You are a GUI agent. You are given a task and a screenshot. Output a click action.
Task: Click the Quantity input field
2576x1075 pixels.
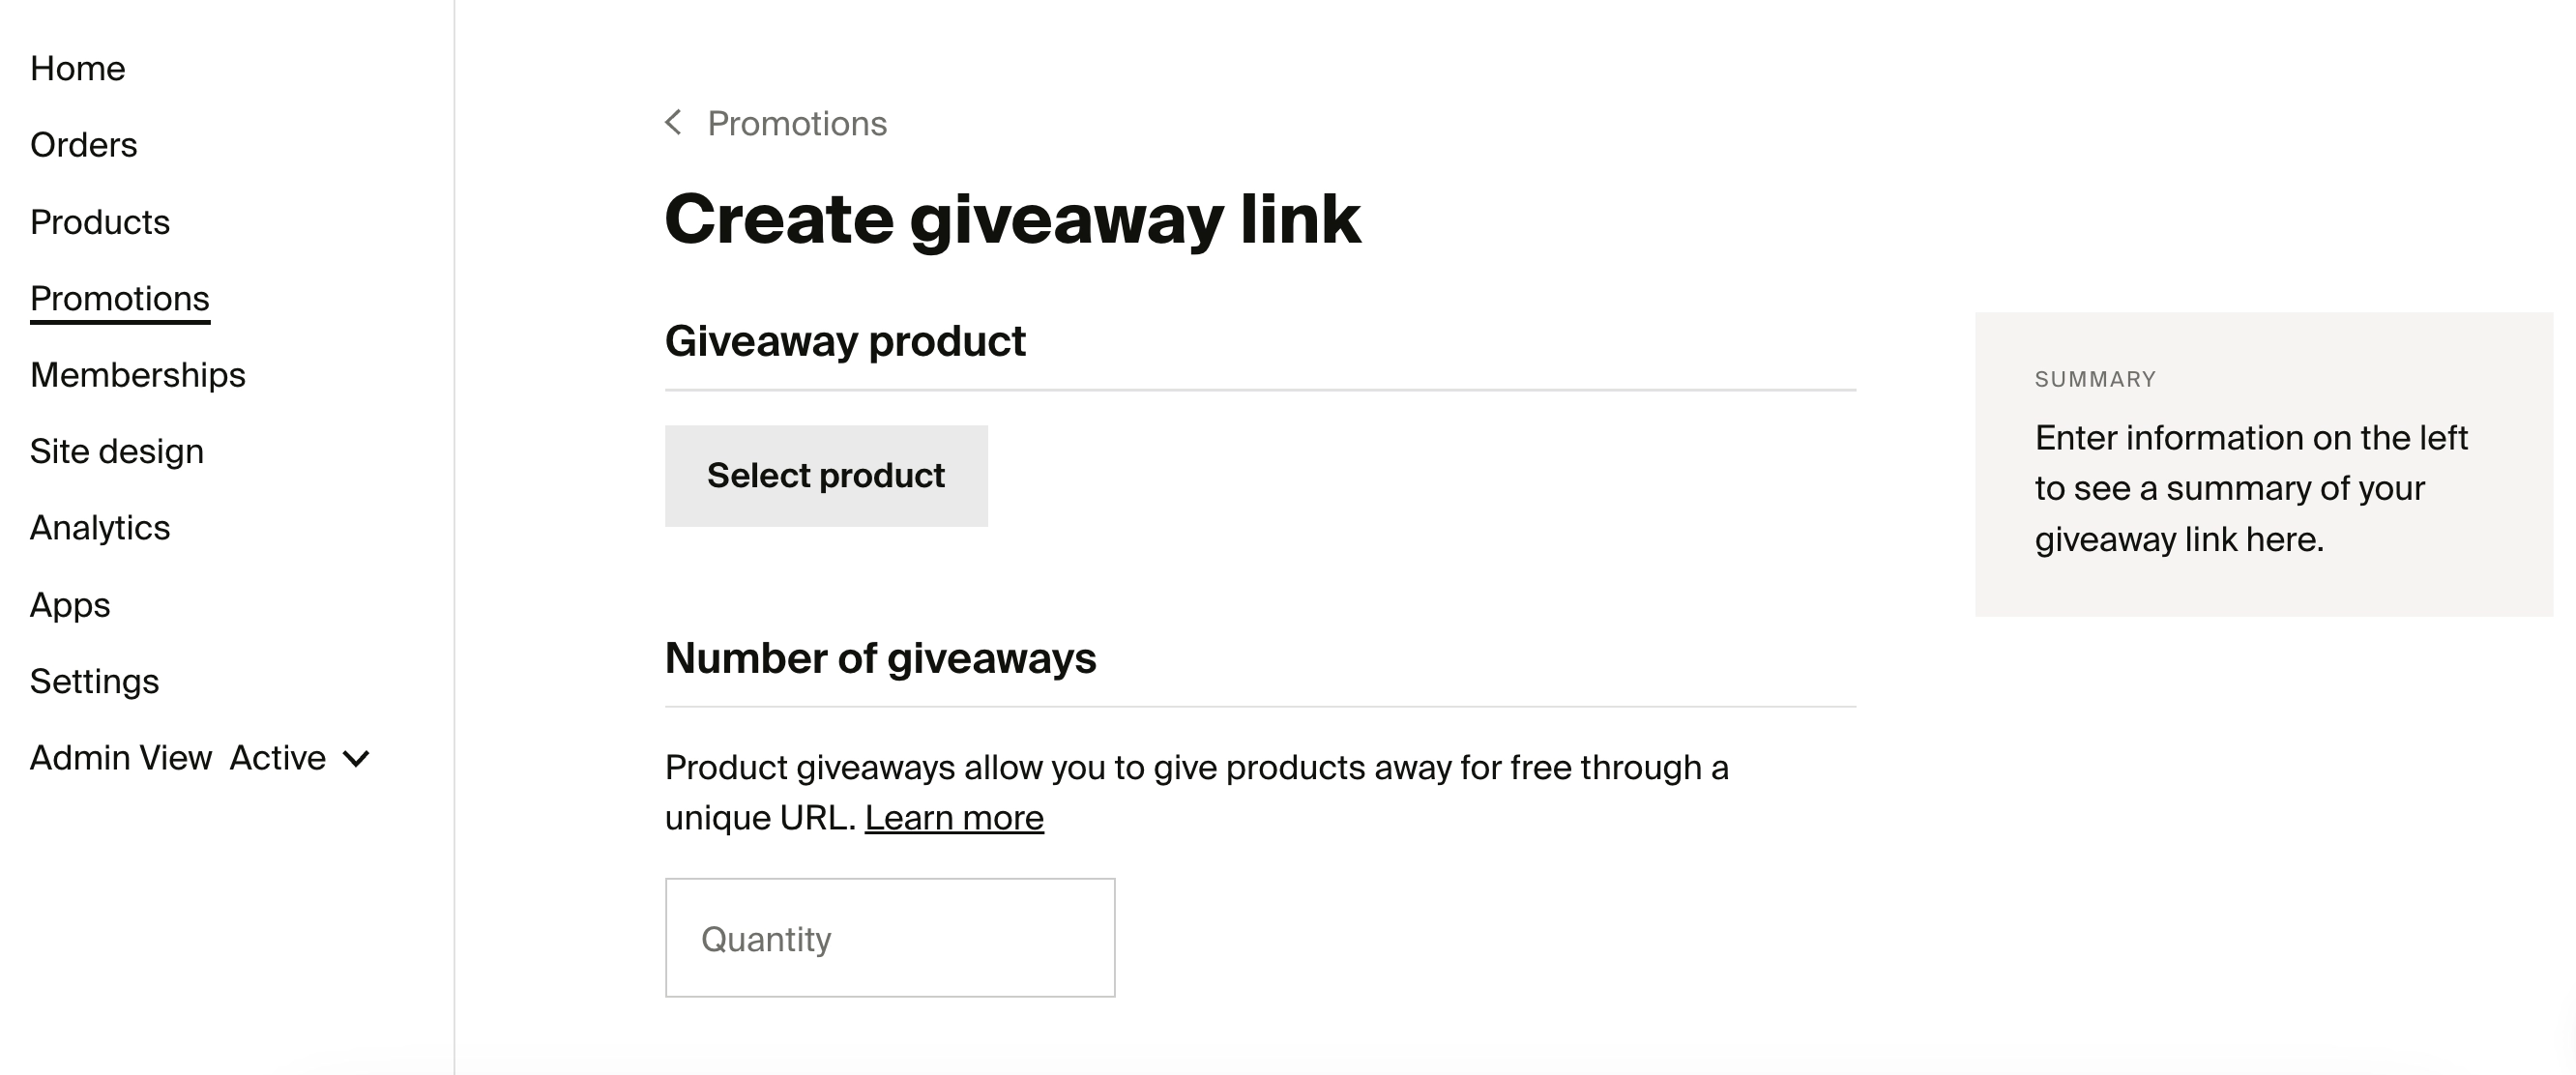(890, 938)
